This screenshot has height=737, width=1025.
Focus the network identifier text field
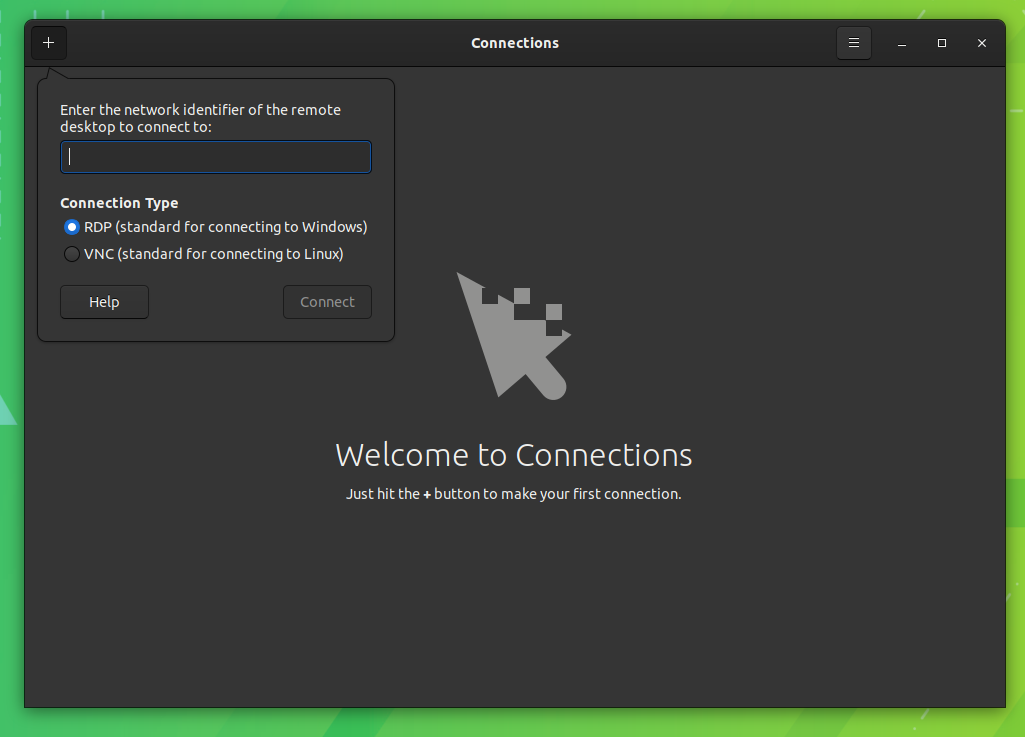point(216,157)
